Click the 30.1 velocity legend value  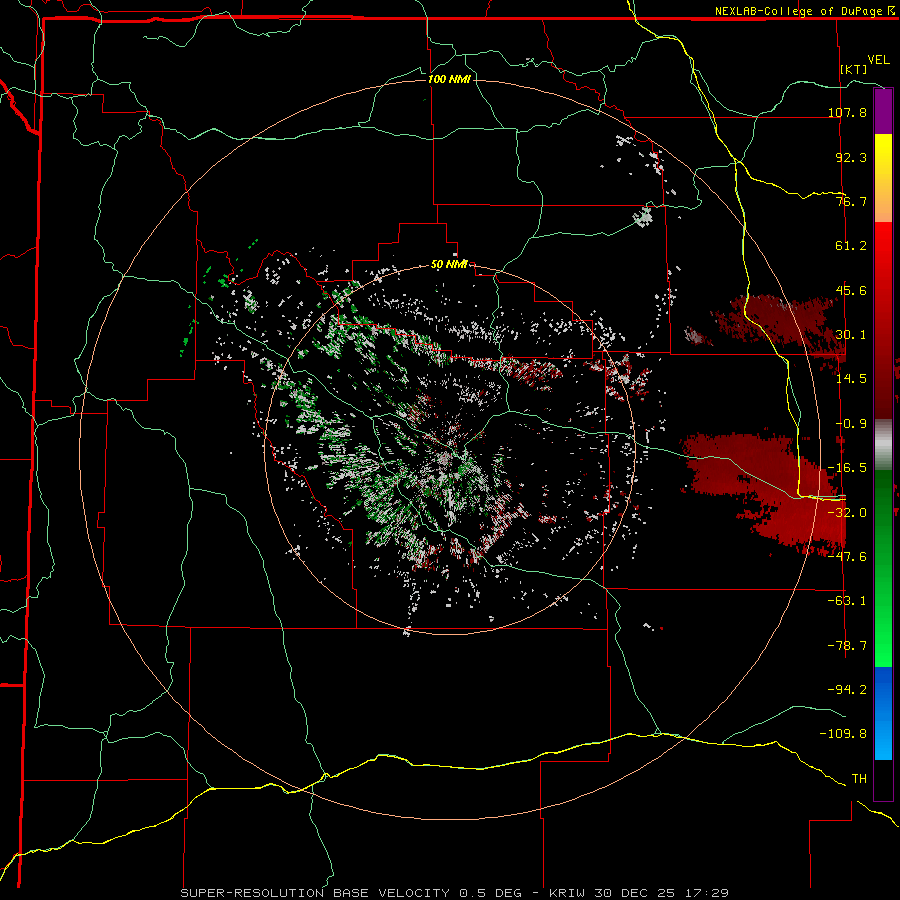pos(851,335)
